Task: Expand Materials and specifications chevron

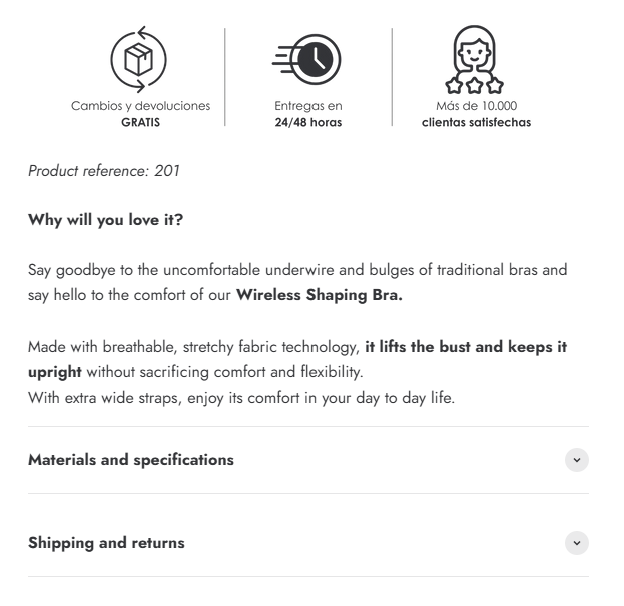Action: tap(577, 460)
